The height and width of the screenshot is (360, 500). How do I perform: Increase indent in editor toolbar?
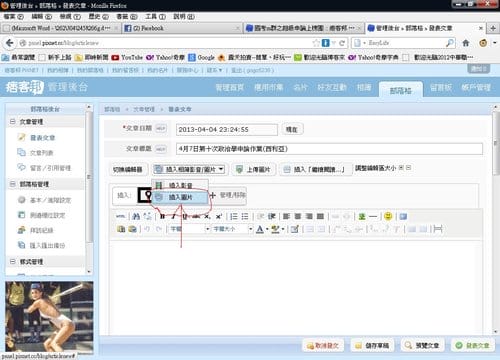click(272, 216)
